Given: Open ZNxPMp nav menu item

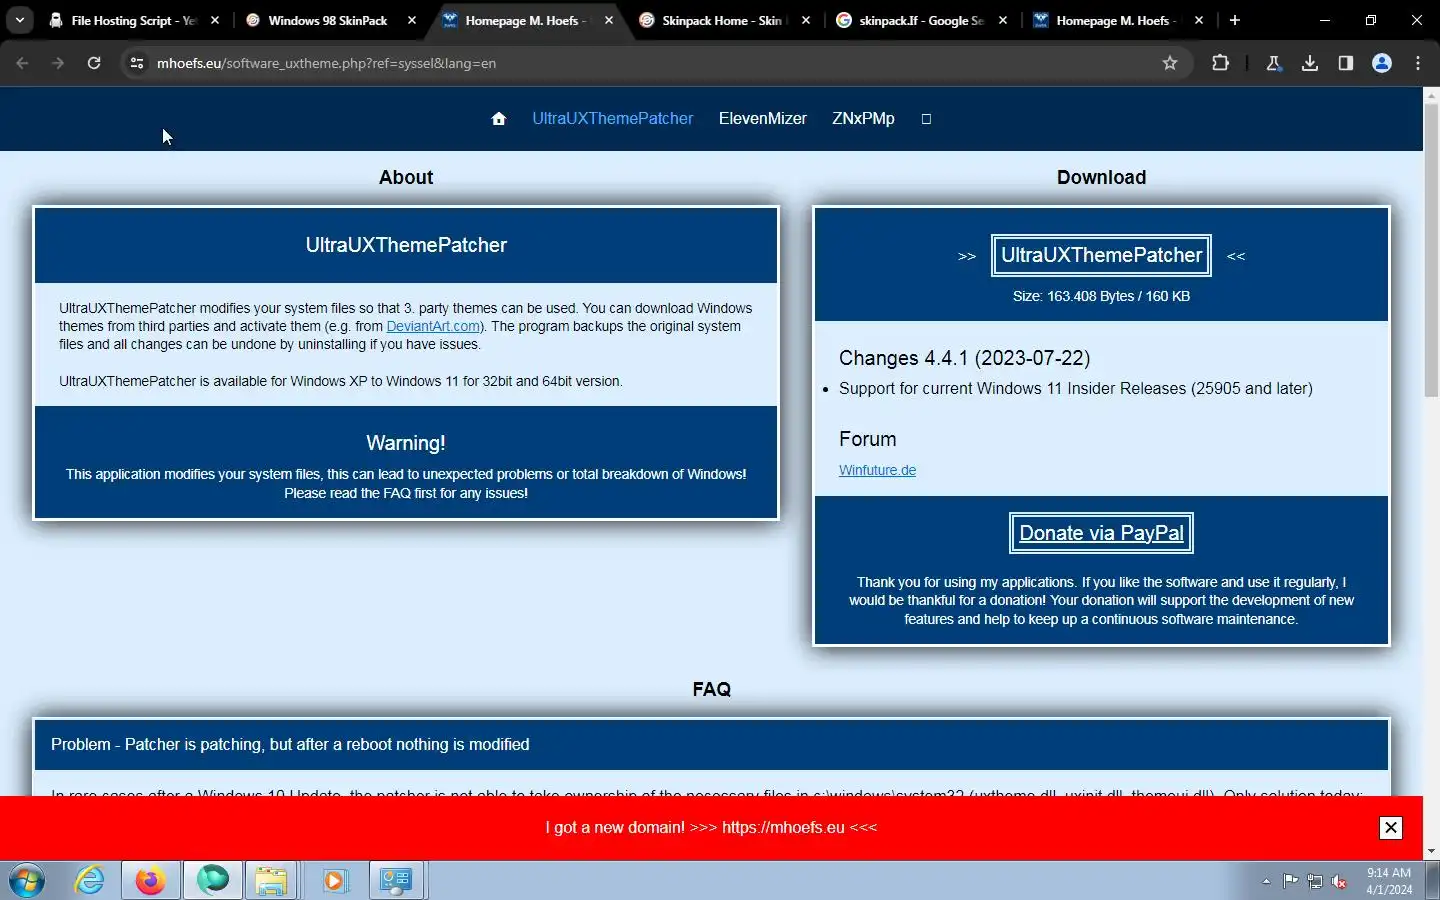Looking at the screenshot, I should (x=863, y=118).
